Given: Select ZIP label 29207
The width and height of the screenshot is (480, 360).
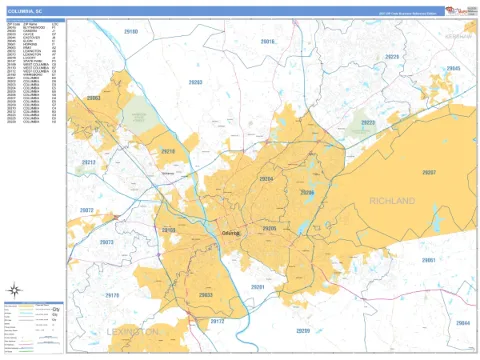Looking at the screenshot, I should pyautogui.click(x=429, y=172).
